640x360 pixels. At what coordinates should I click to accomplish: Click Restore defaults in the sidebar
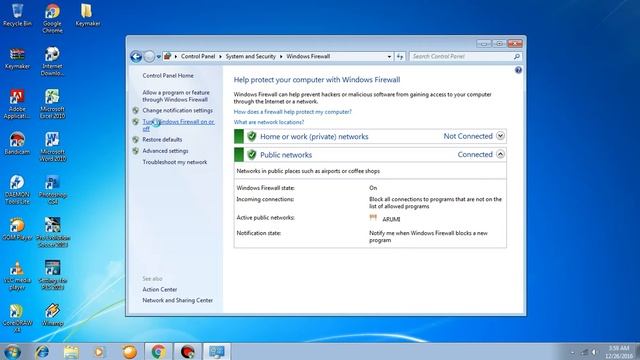pos(162,140)
